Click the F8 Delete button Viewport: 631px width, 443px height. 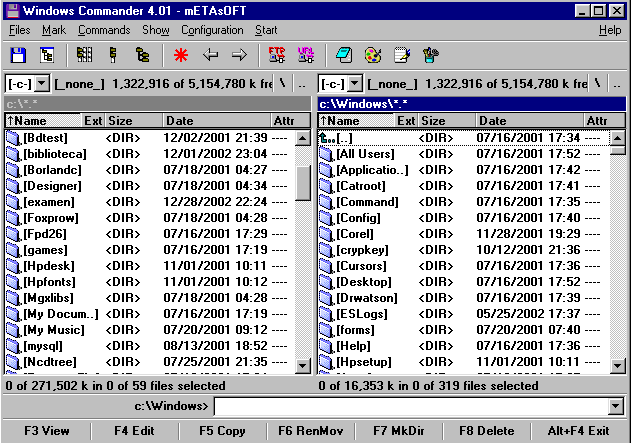click(x=487, y=431)
